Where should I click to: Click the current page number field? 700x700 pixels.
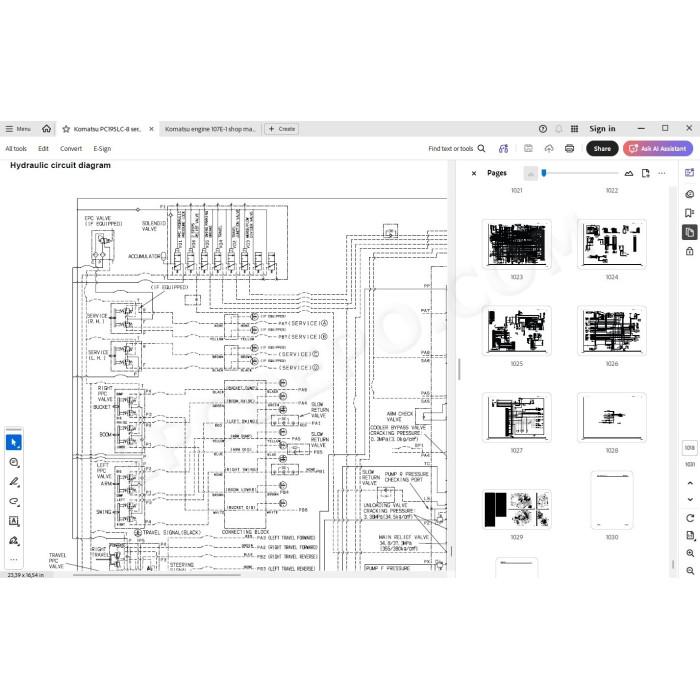point(690,448)
